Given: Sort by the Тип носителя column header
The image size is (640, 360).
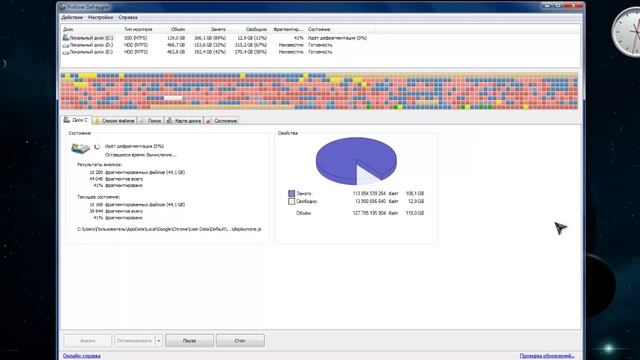Looking at the screenshot, I should tap(138, 29).
